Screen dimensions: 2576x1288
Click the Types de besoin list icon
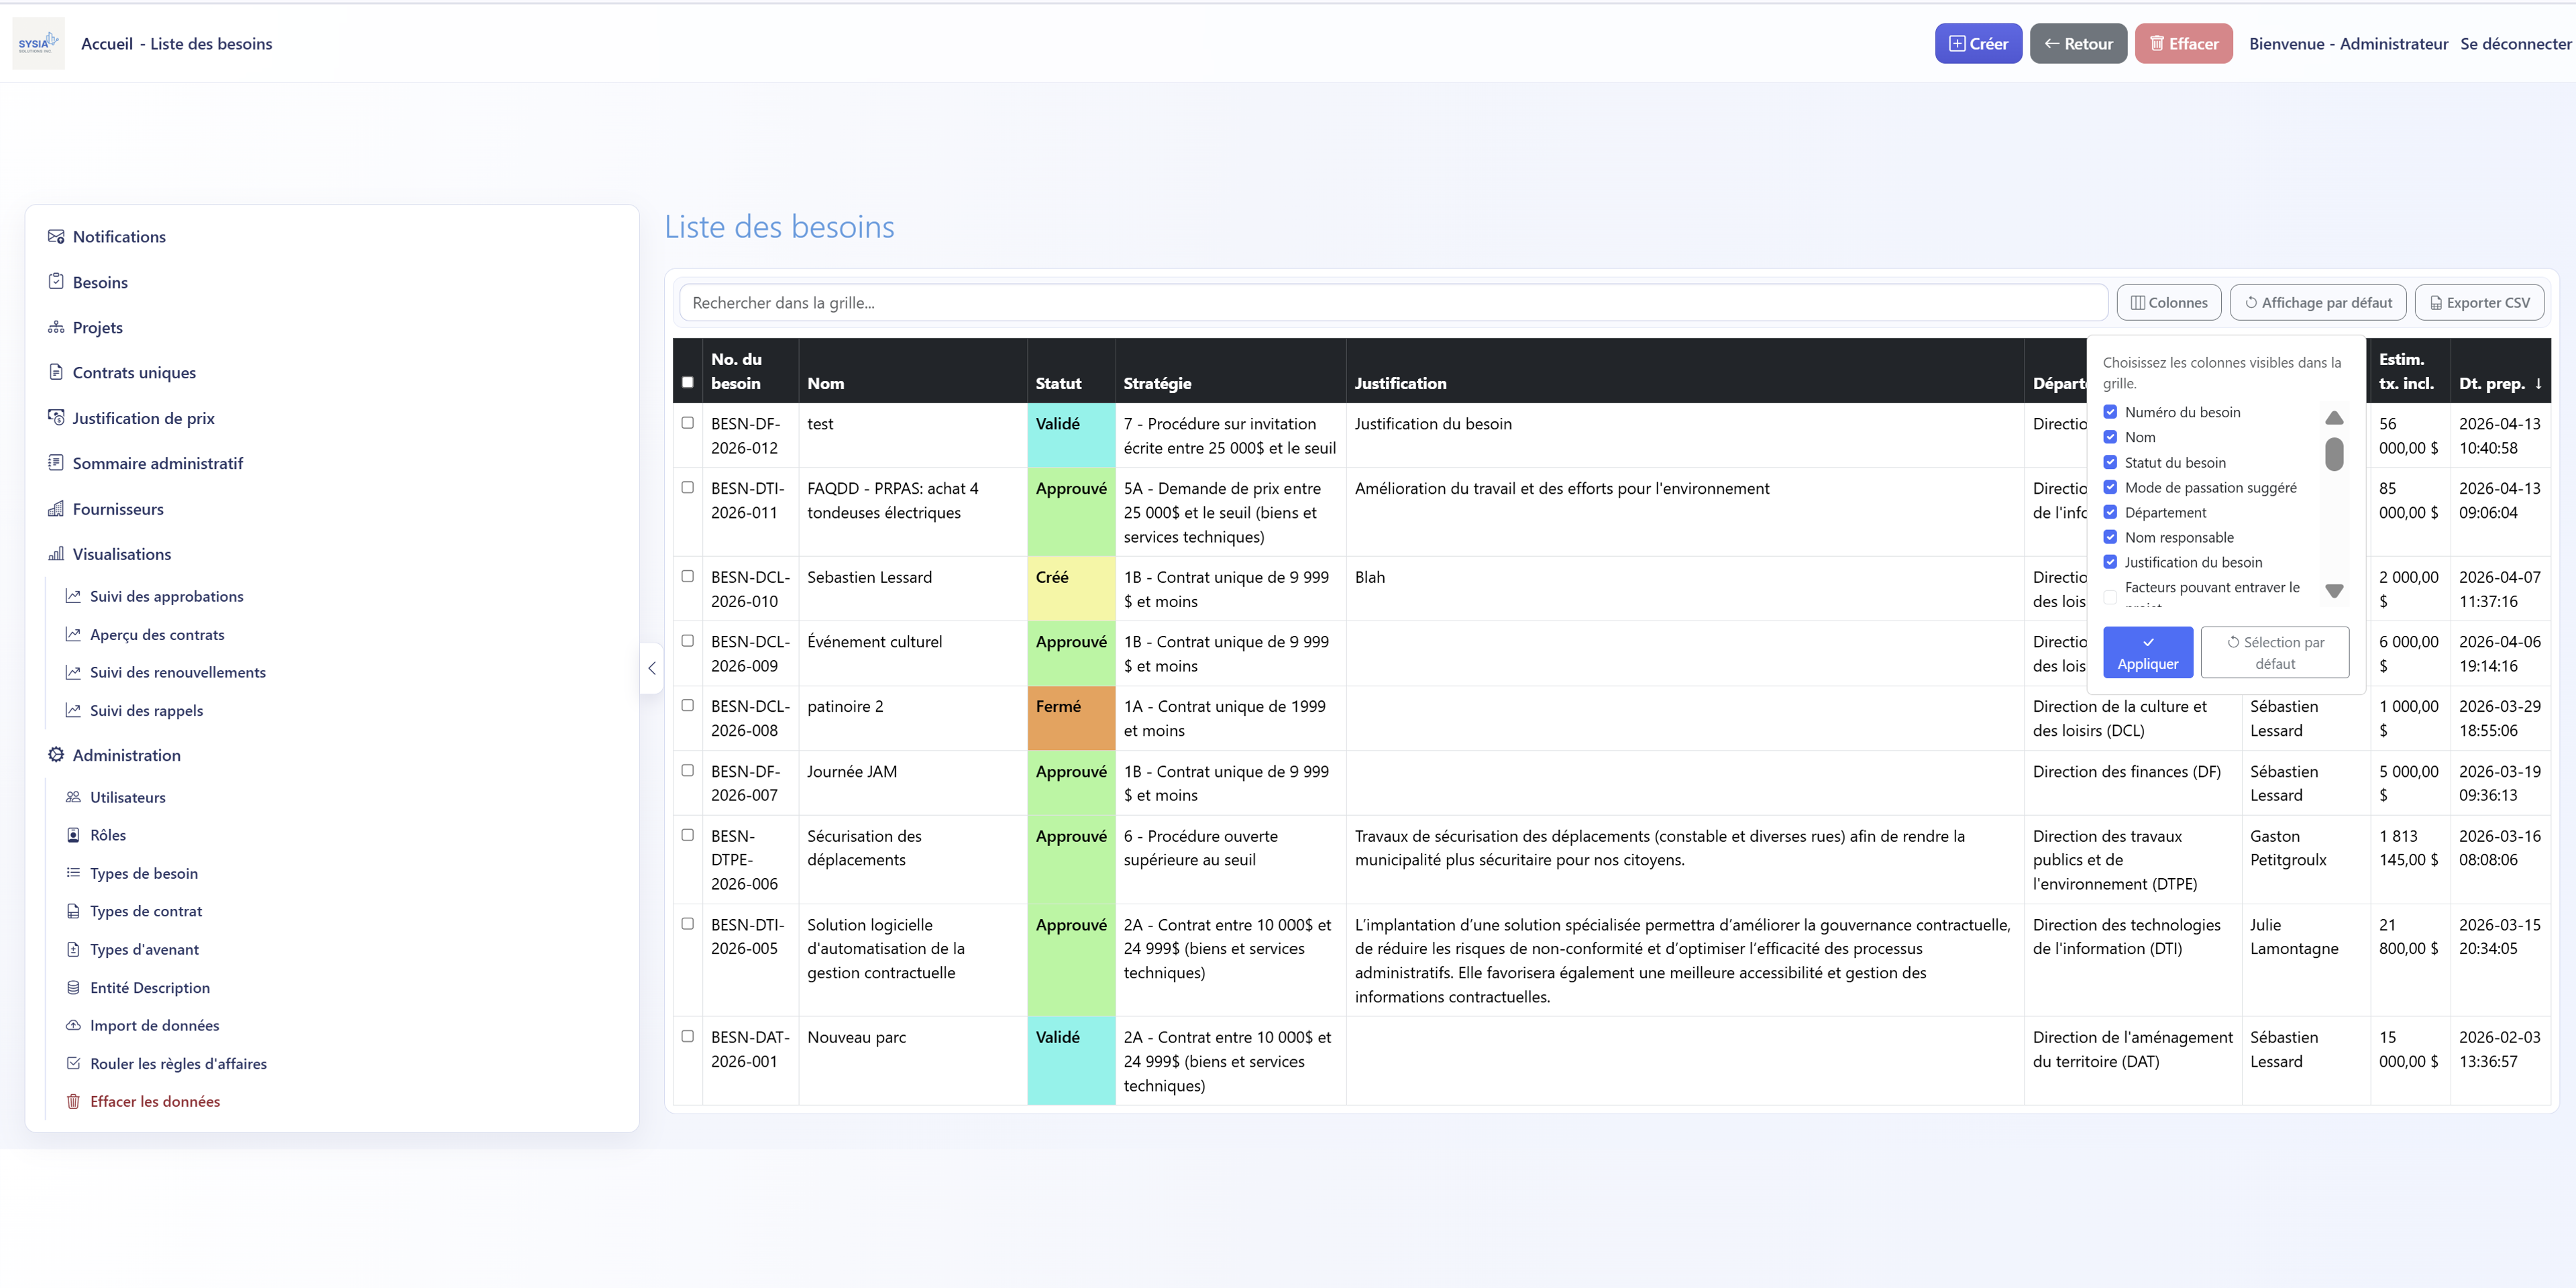pyautogui.click(x=73, y=873)
